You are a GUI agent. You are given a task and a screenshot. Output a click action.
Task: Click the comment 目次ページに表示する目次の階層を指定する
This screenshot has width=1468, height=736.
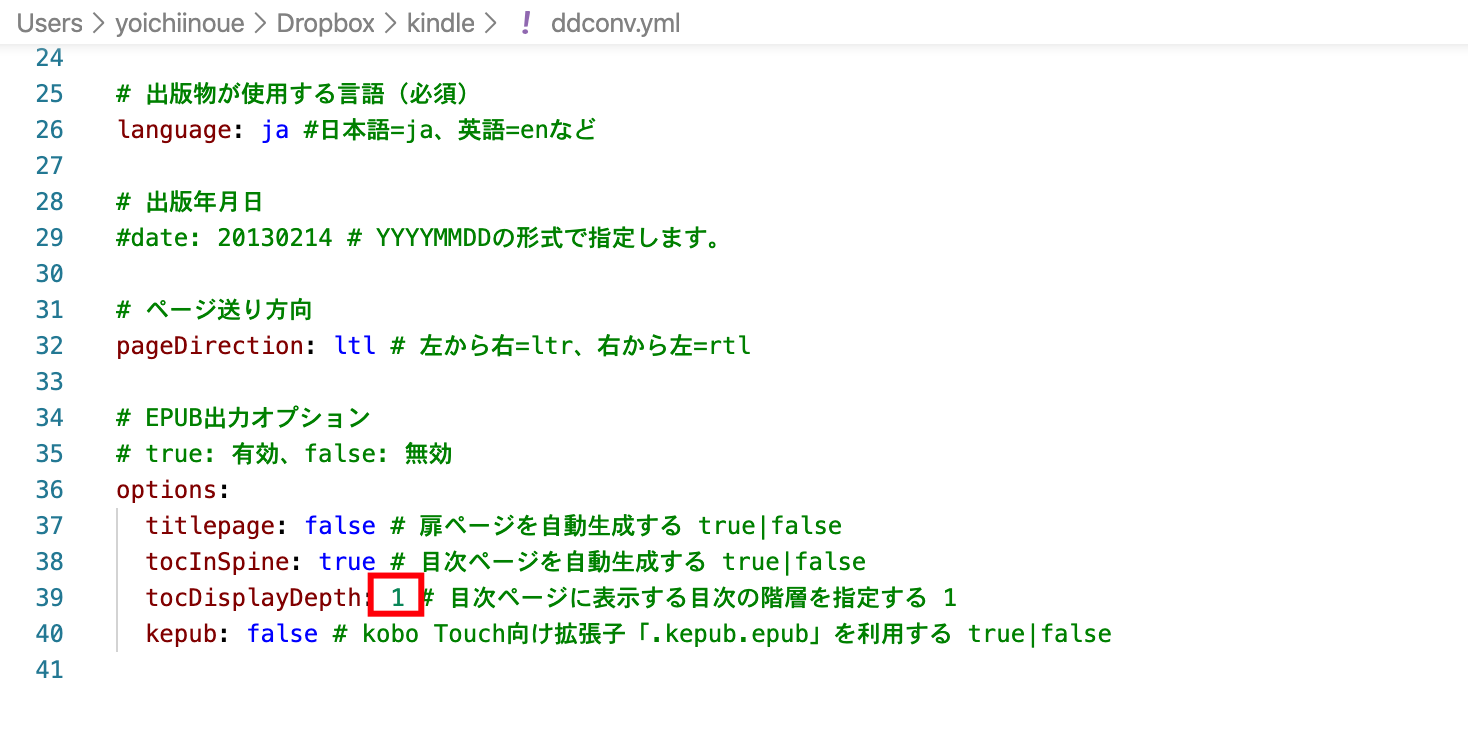coord(689,597)
